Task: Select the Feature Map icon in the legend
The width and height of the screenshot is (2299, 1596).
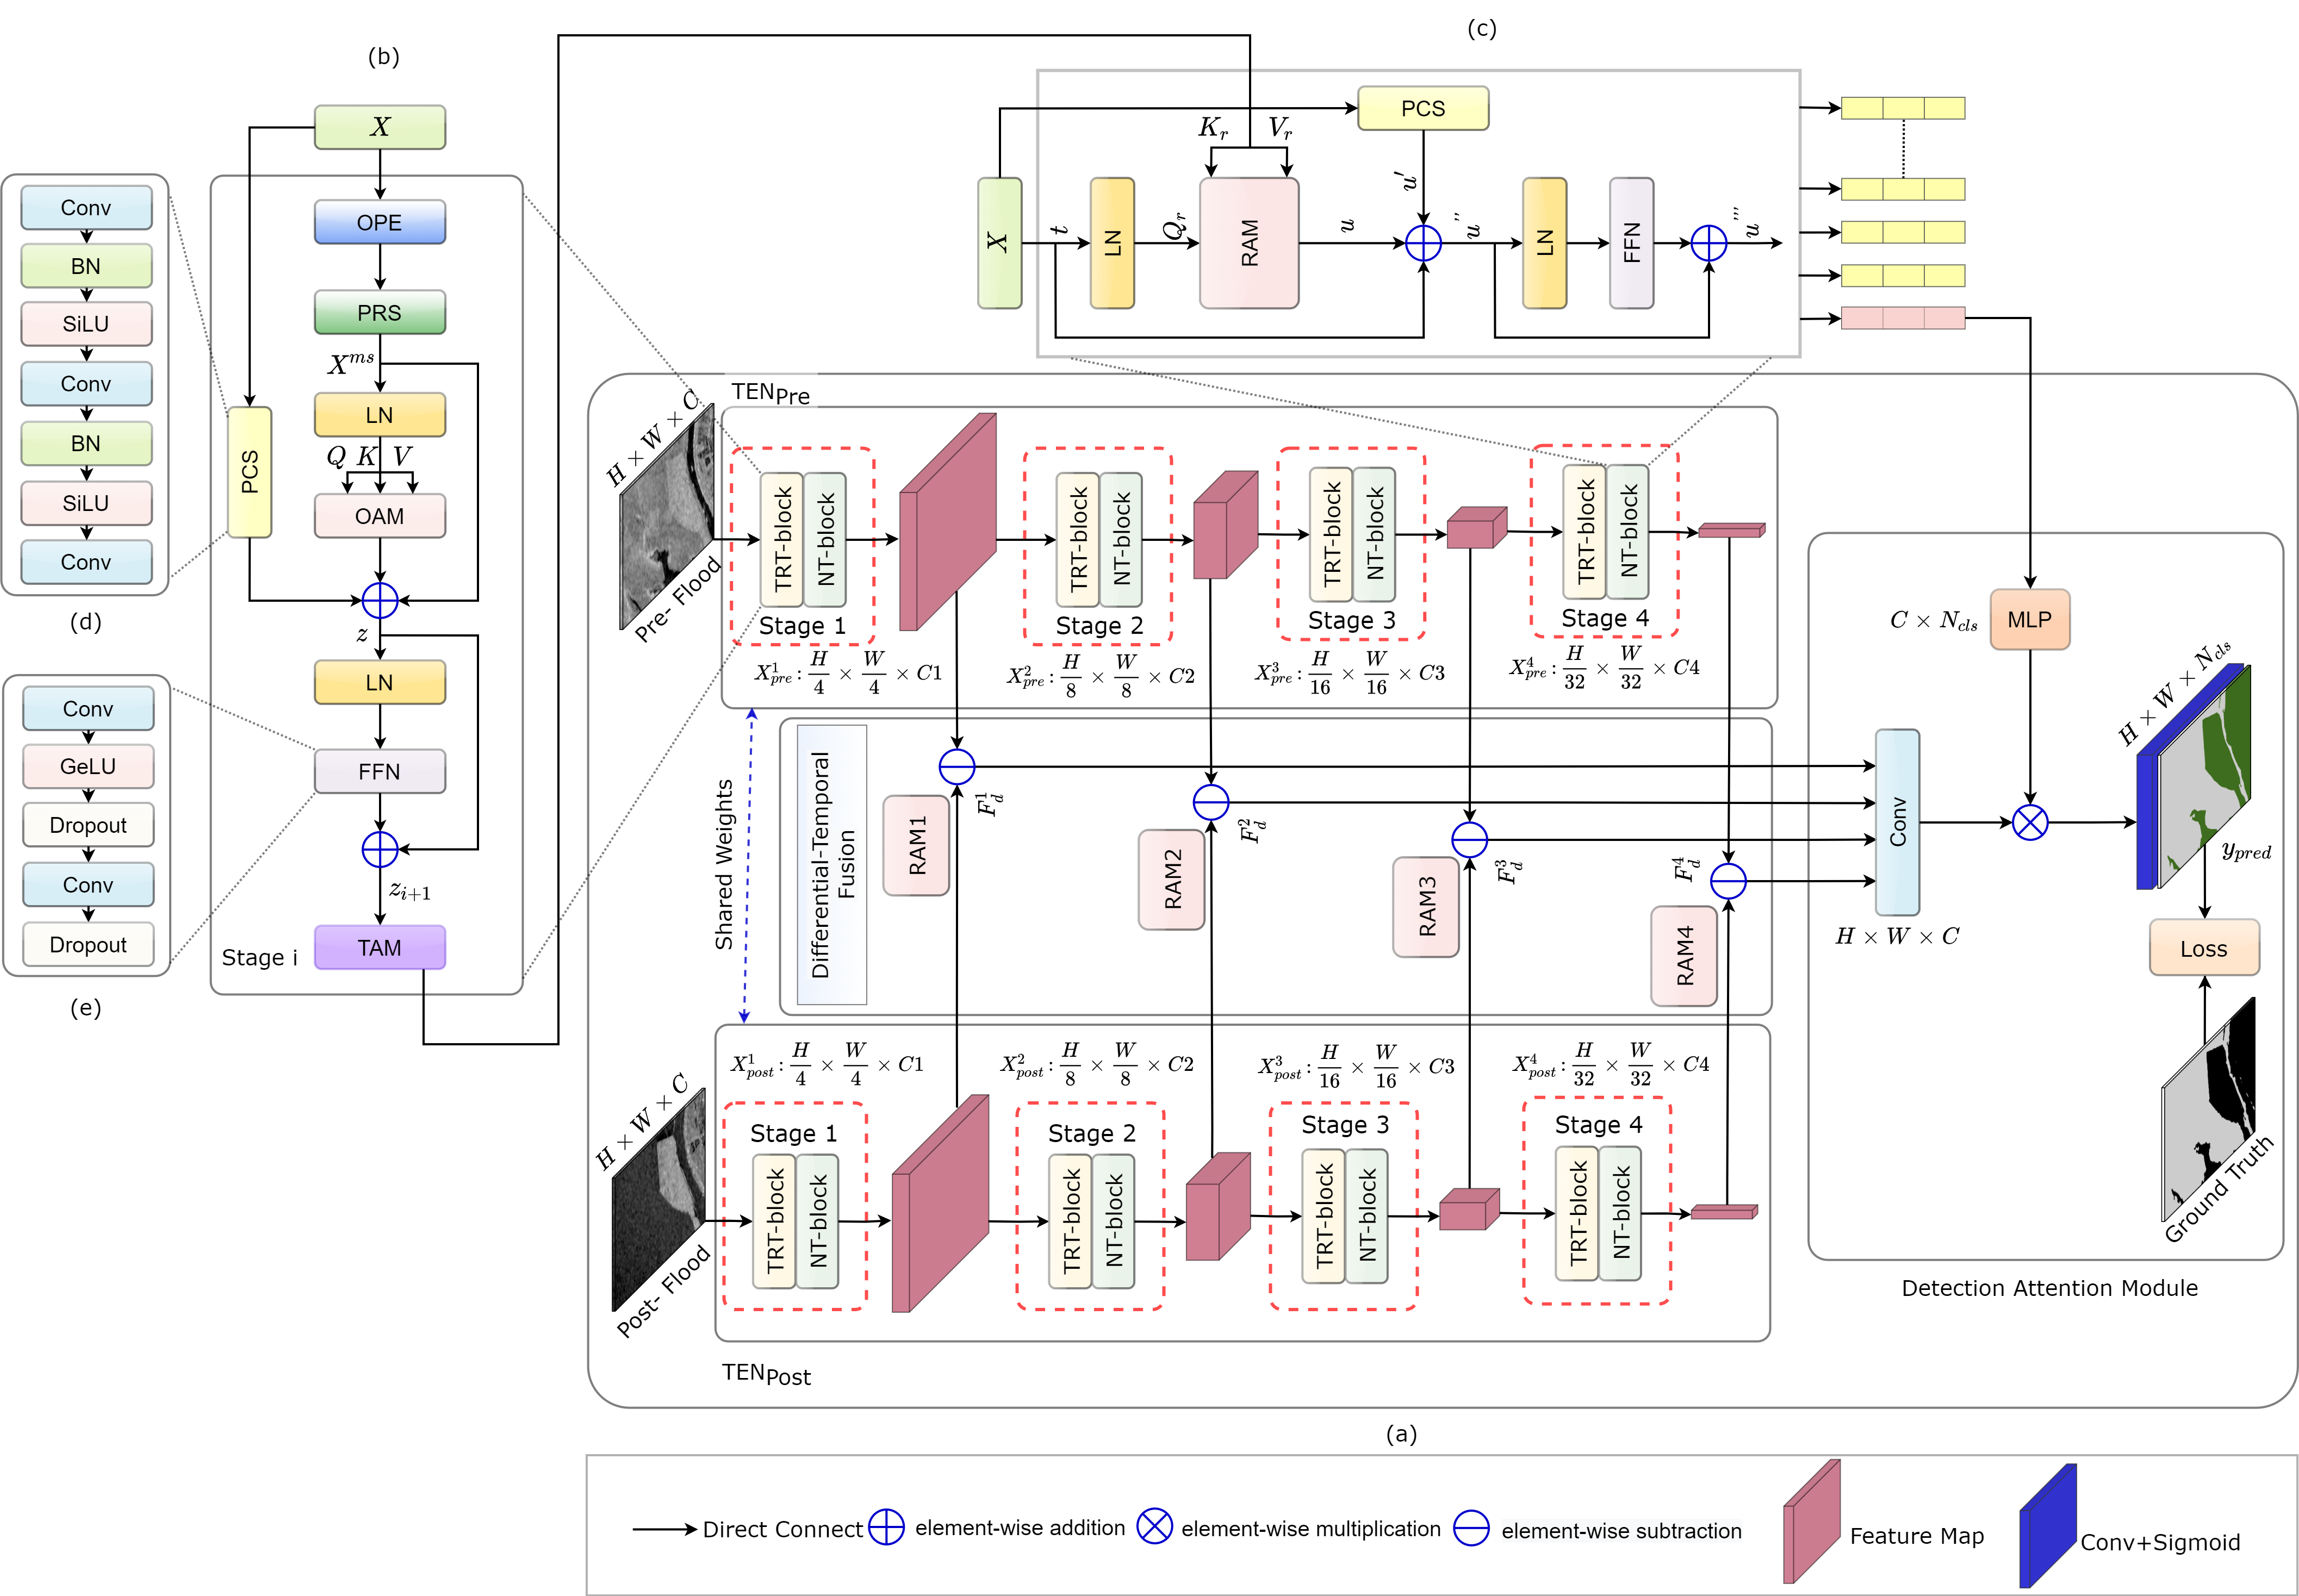Action: click(x=1812, y=1521)
